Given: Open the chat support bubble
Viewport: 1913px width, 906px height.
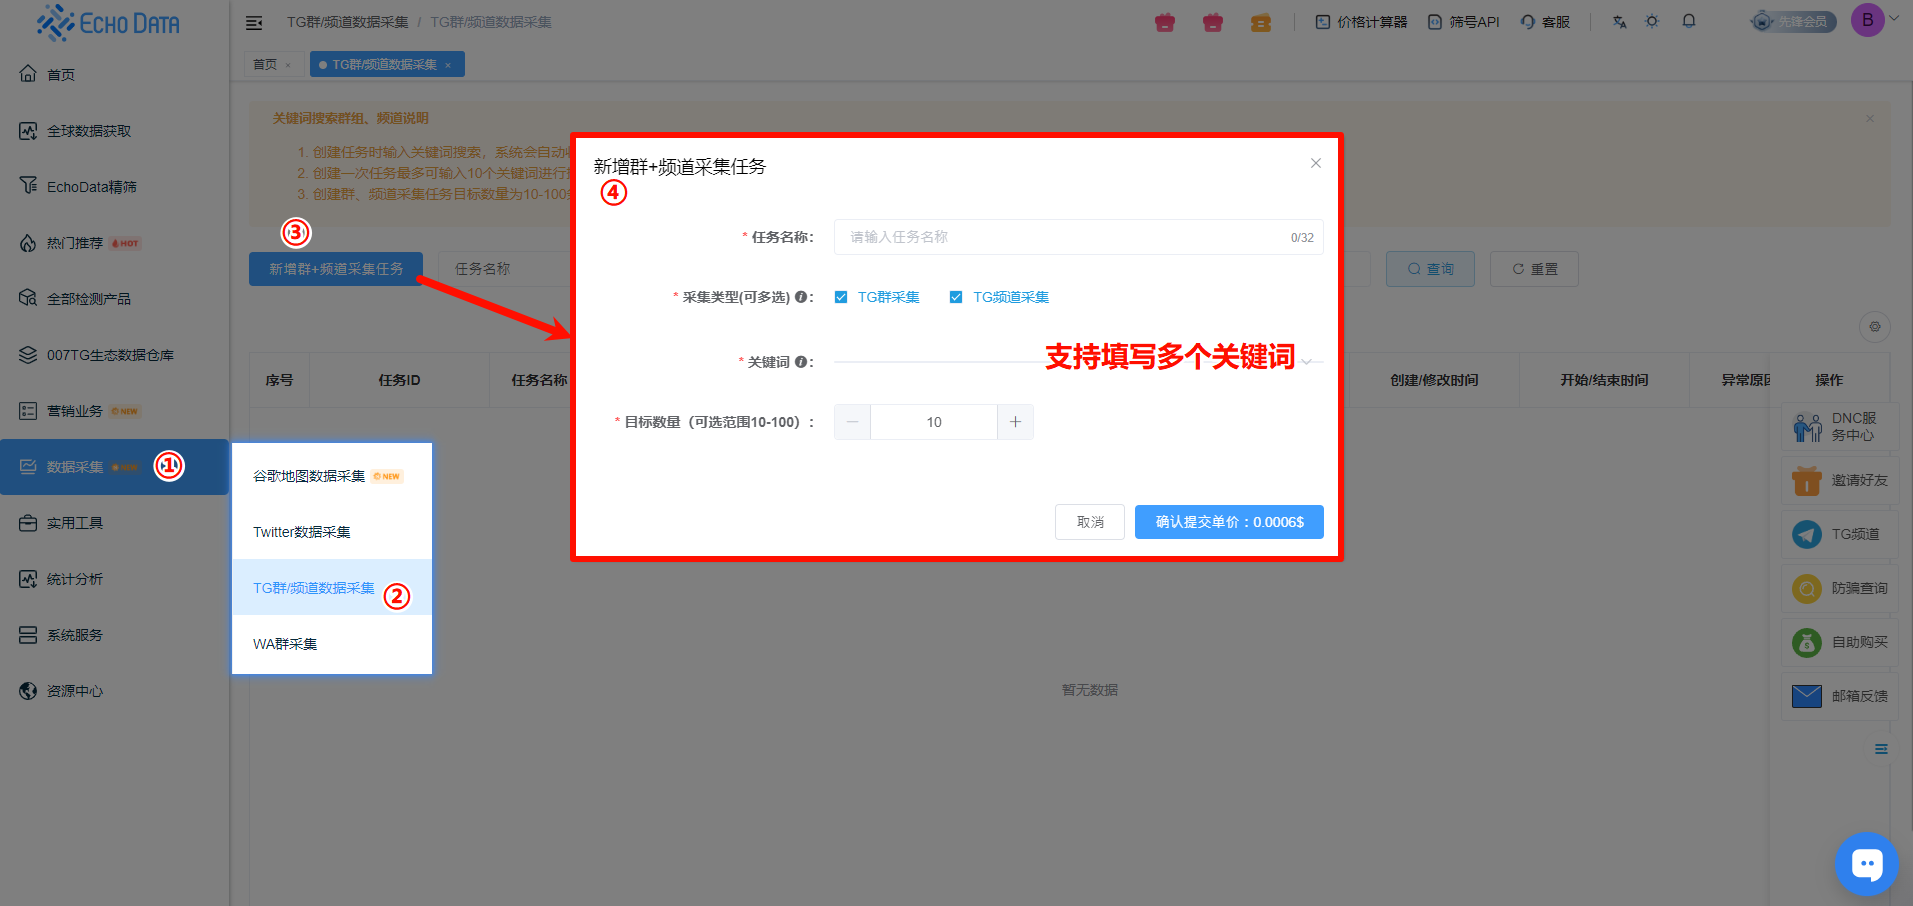Looking at the screenshot, I should tap(1866, 863).
